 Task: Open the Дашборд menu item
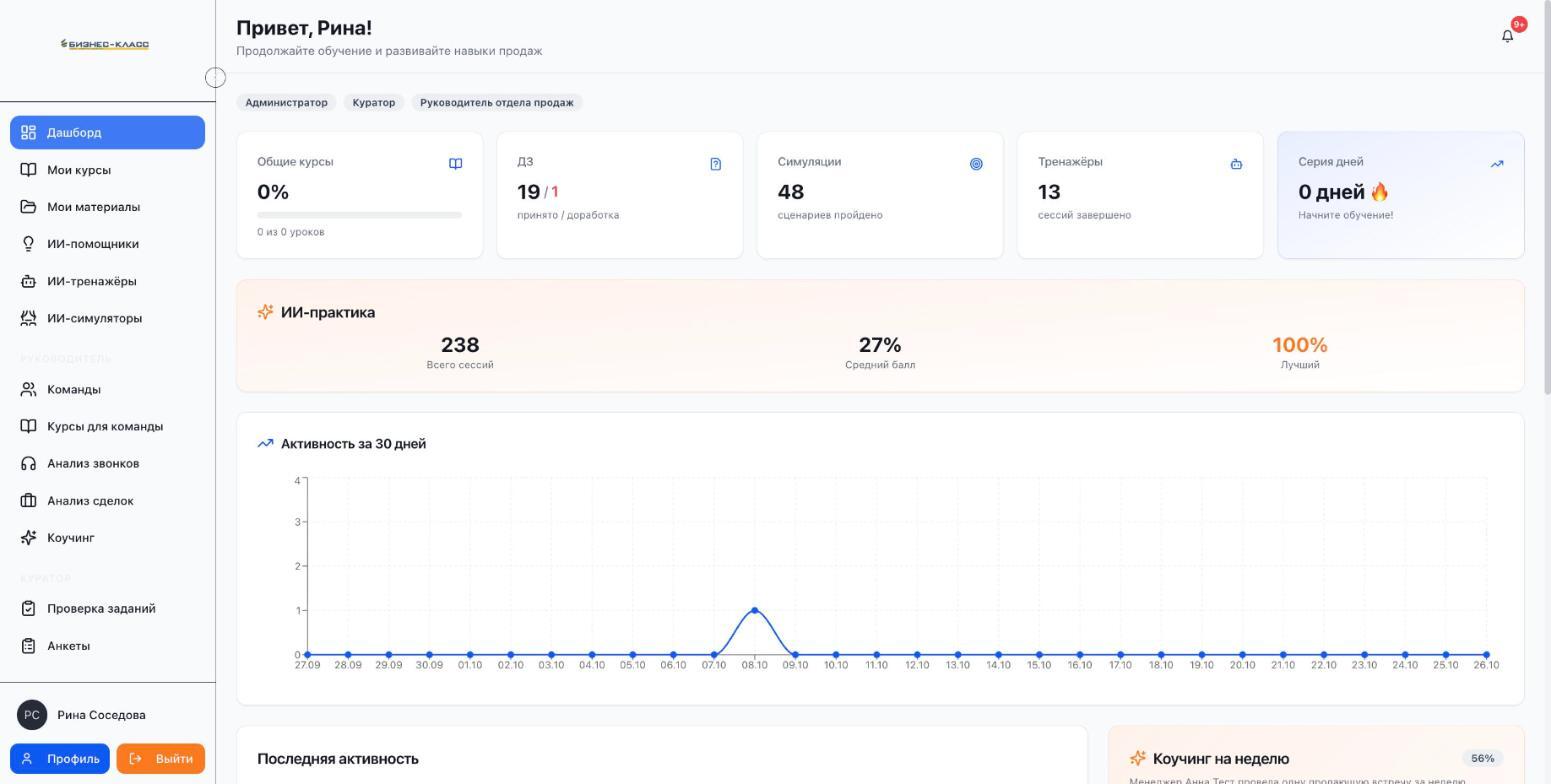coord(107,132)
